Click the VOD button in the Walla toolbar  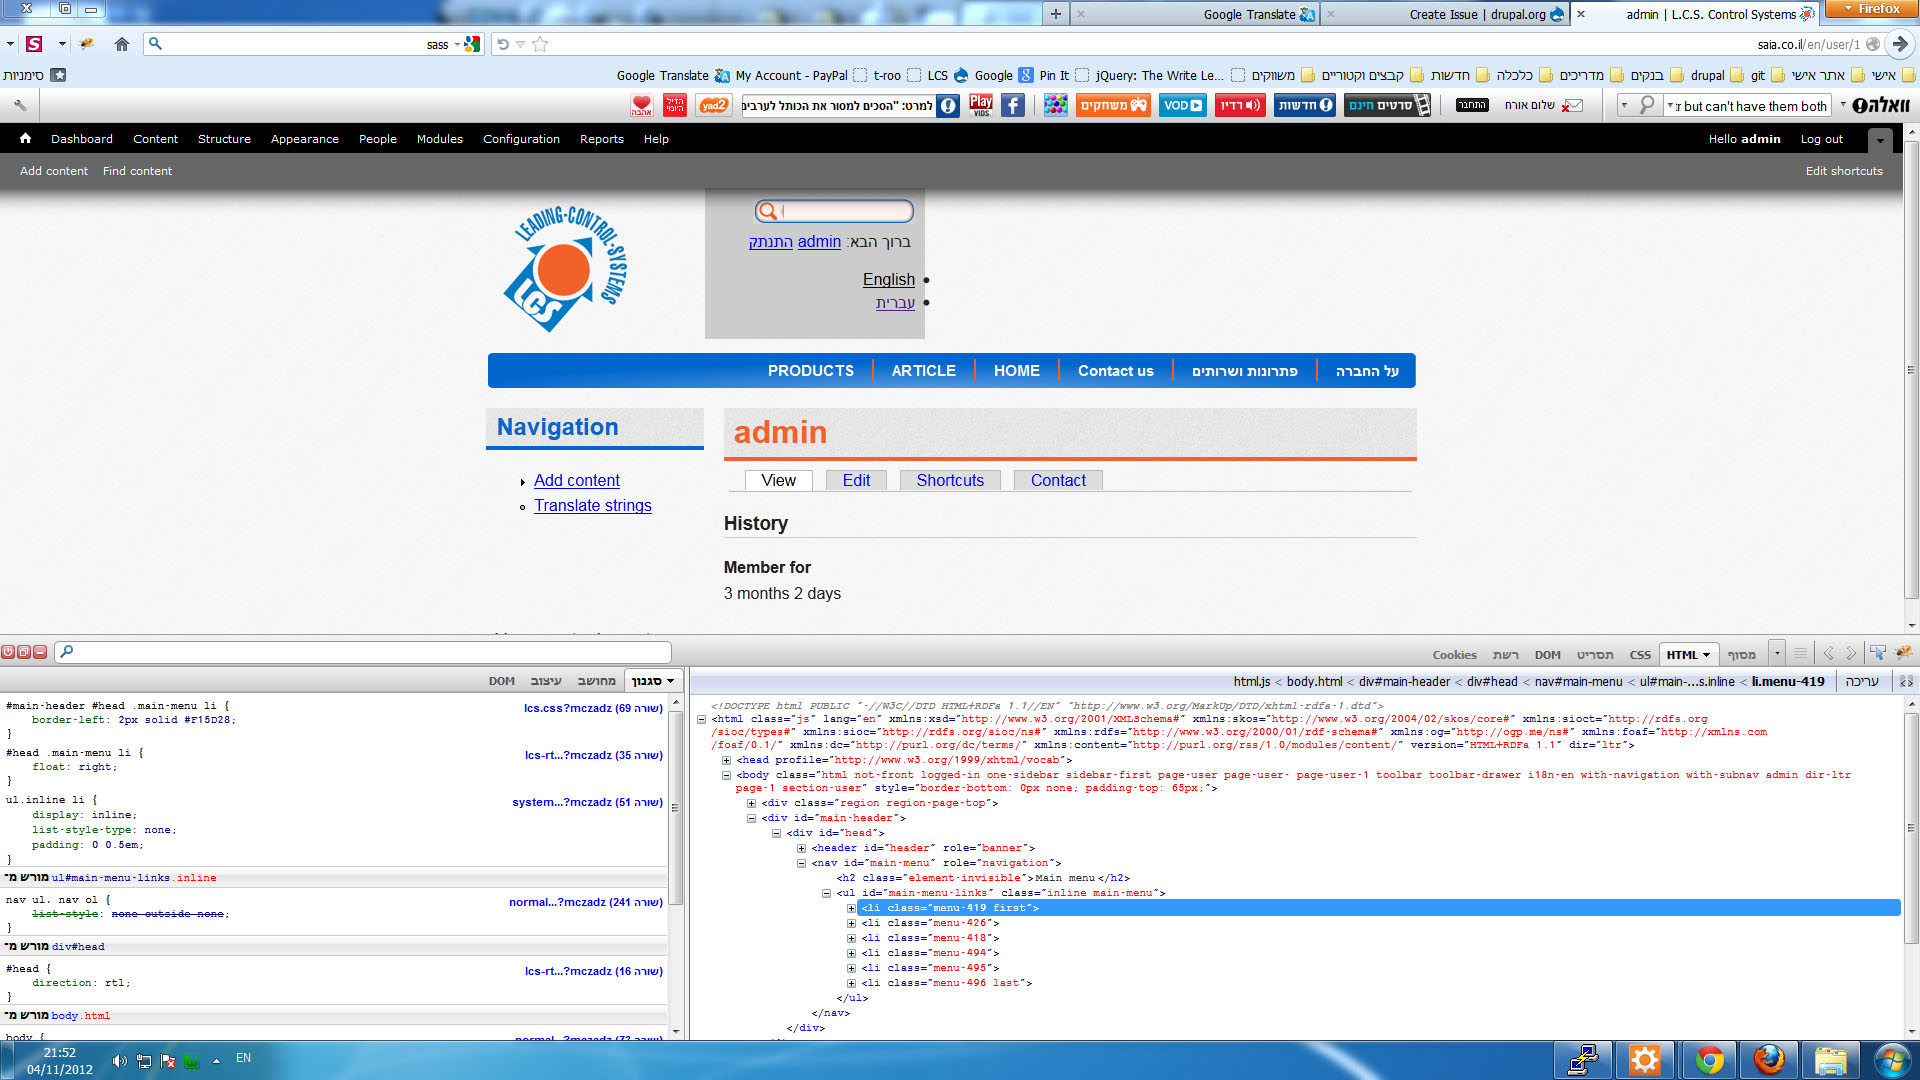1183,105
